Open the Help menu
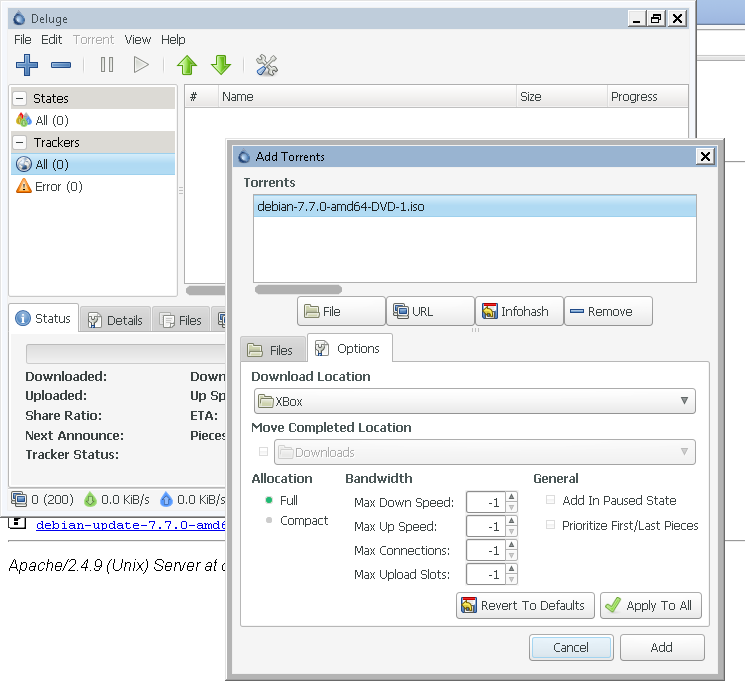This screenshot has width=745, height=692. pyautogui.click(x=173, y=39)
